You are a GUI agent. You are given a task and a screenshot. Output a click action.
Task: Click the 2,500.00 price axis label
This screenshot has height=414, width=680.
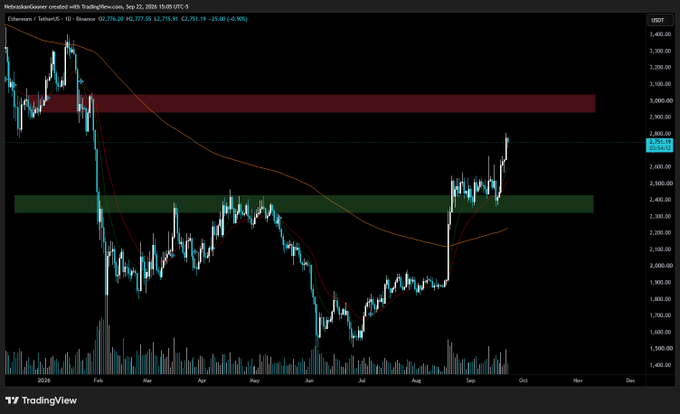click(661, 183)
